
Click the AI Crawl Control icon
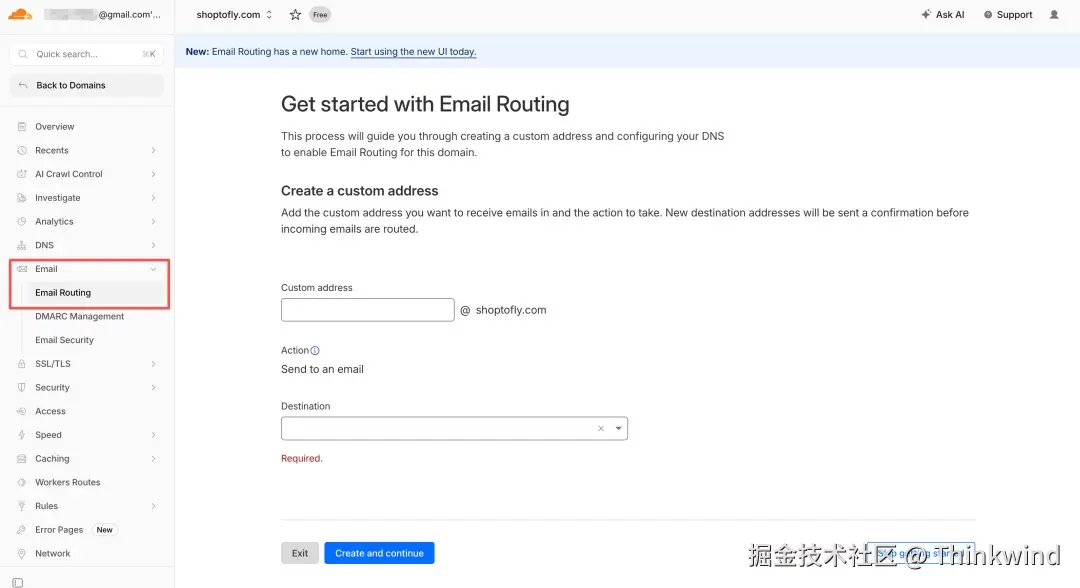(21, 174)
